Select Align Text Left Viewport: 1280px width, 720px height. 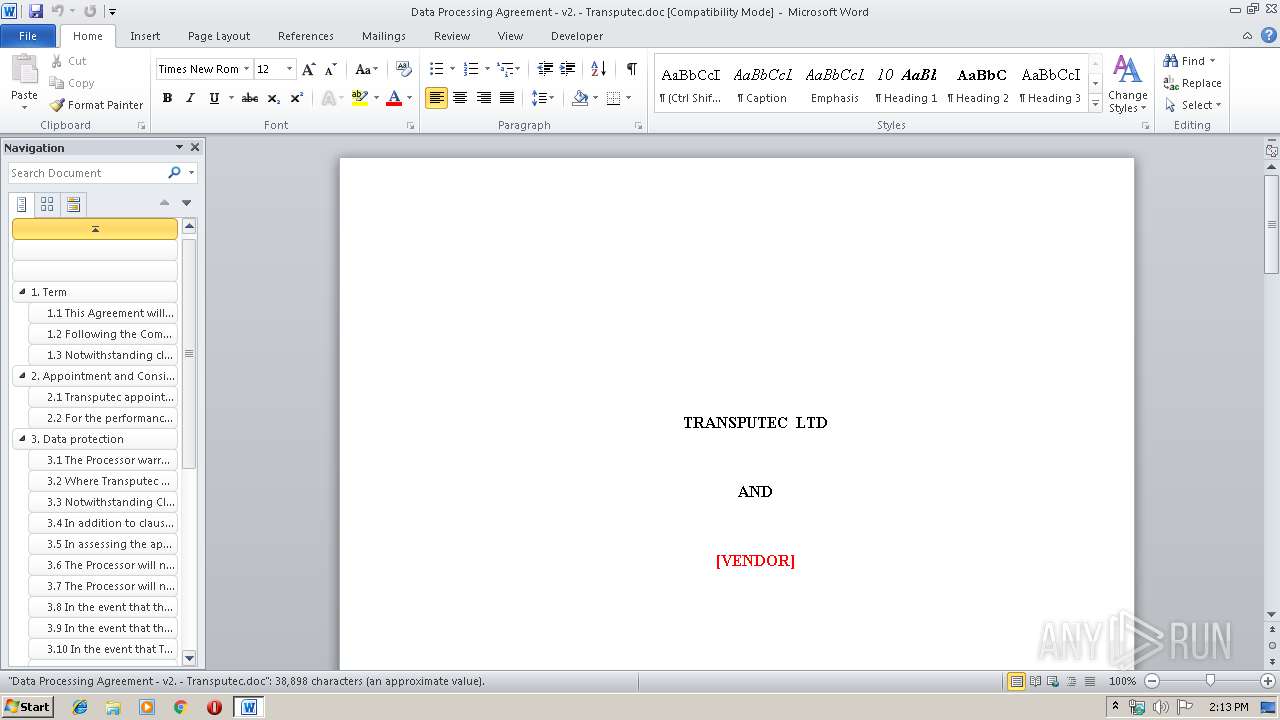point(436,98)
